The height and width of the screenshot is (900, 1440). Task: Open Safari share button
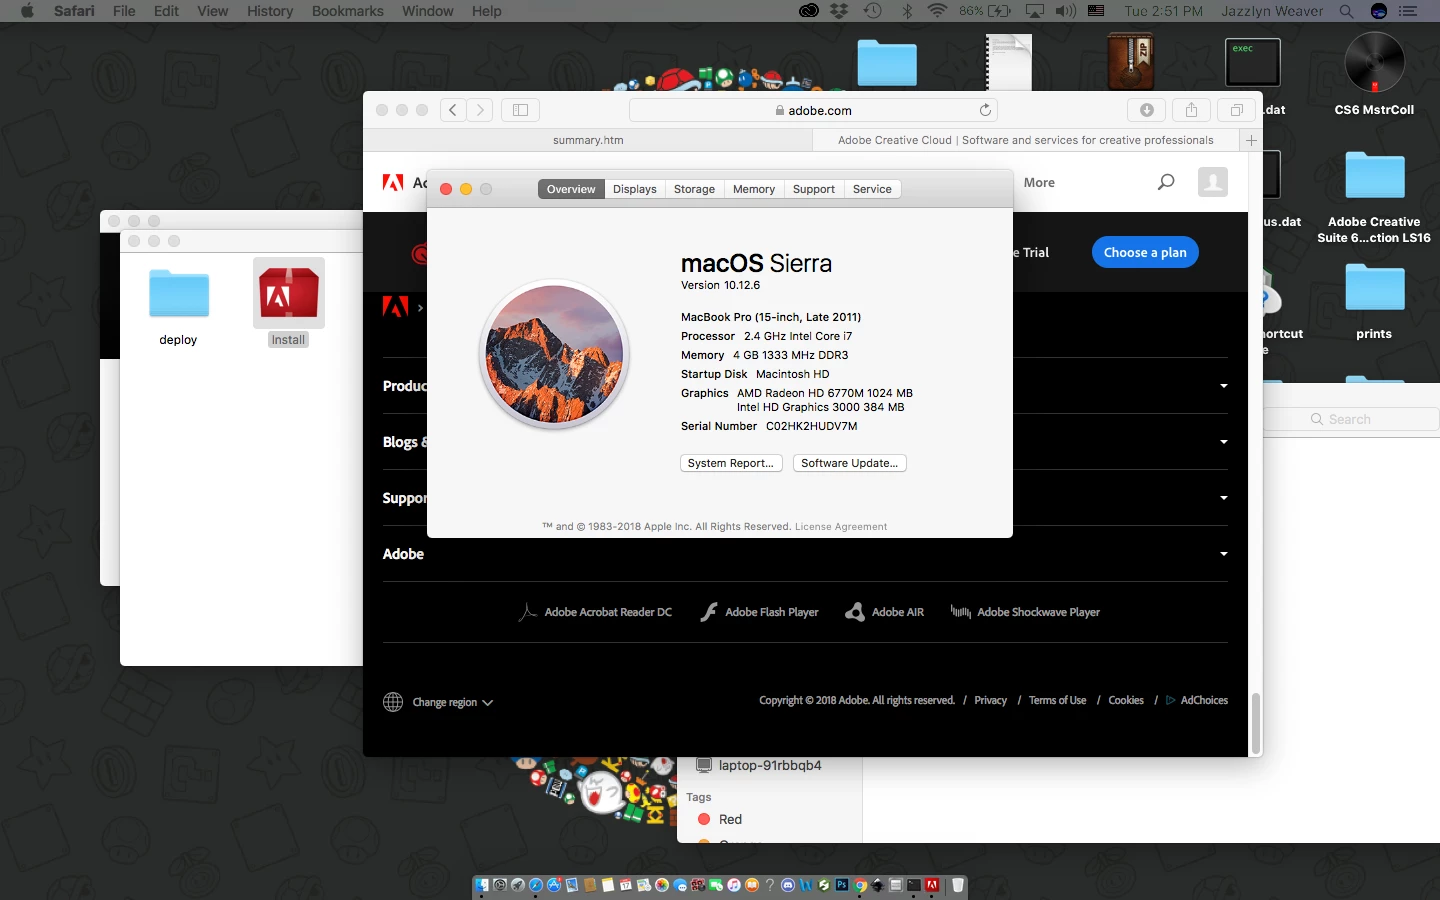(x=1191, y=110)
